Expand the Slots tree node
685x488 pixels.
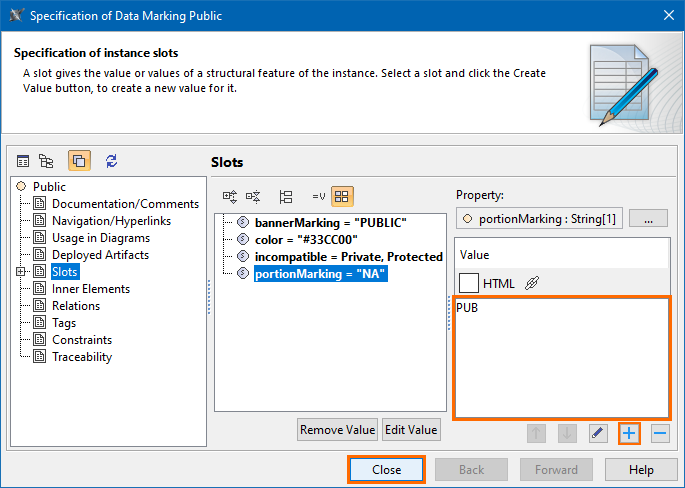pos(21,272)
